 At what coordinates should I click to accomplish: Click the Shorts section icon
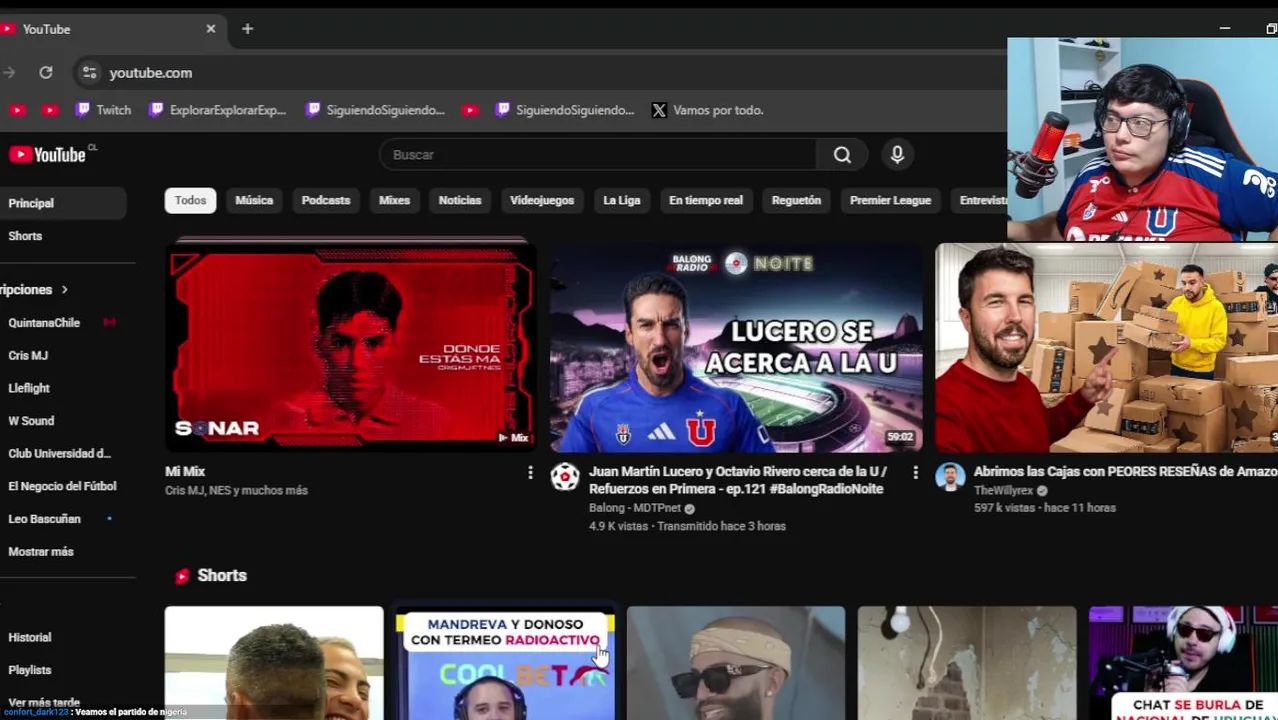182,576
